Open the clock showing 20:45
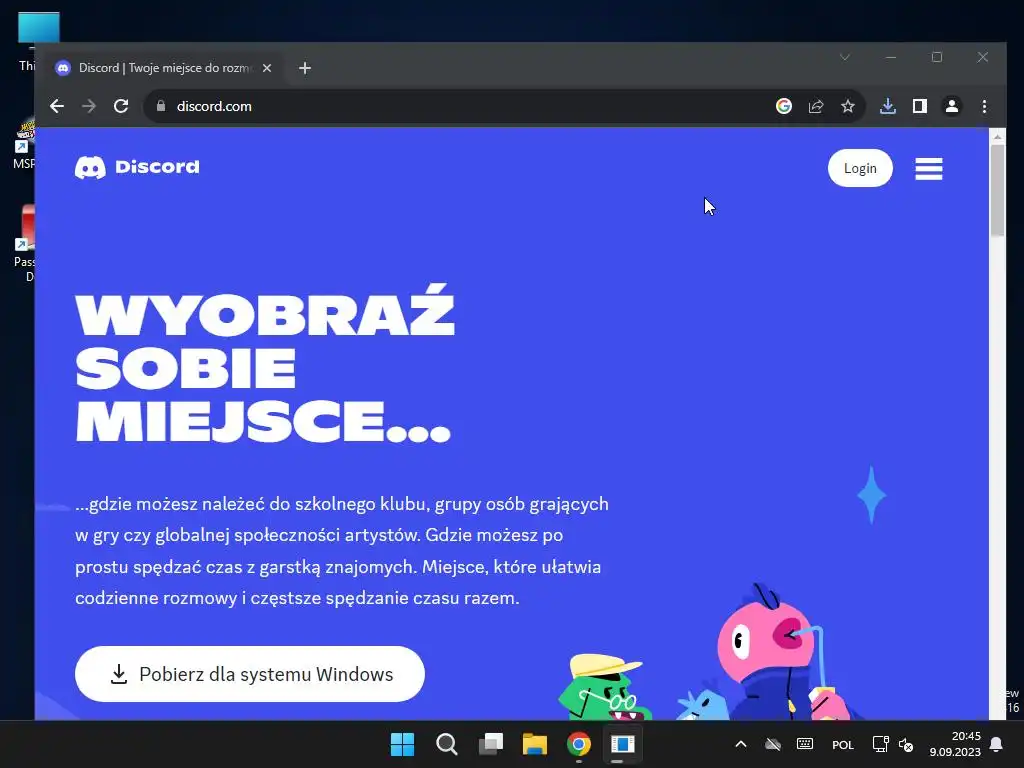This screenshot has height=768, width=1024. pyautogui.click(x=955, y=744)
